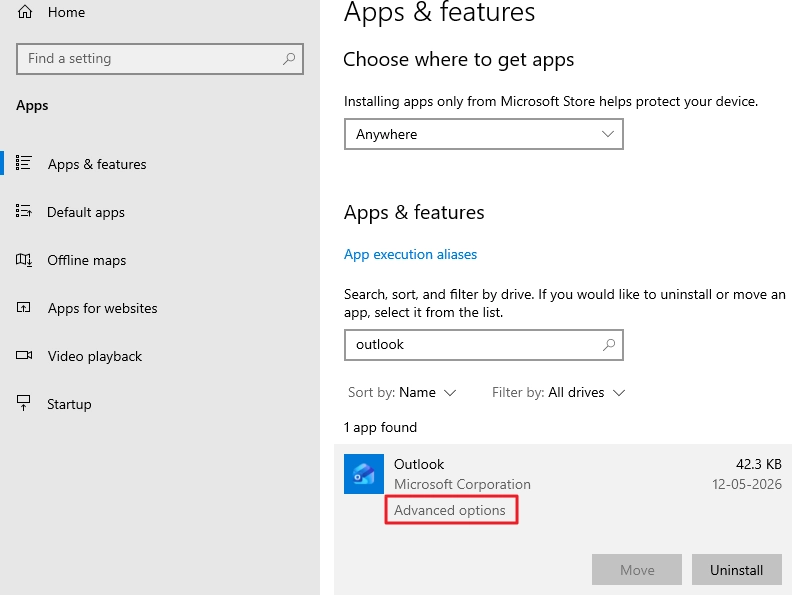Click the greyed Move button
This screenshot has width=792, height=595.
pyautogui.click(x=637, y=570)
